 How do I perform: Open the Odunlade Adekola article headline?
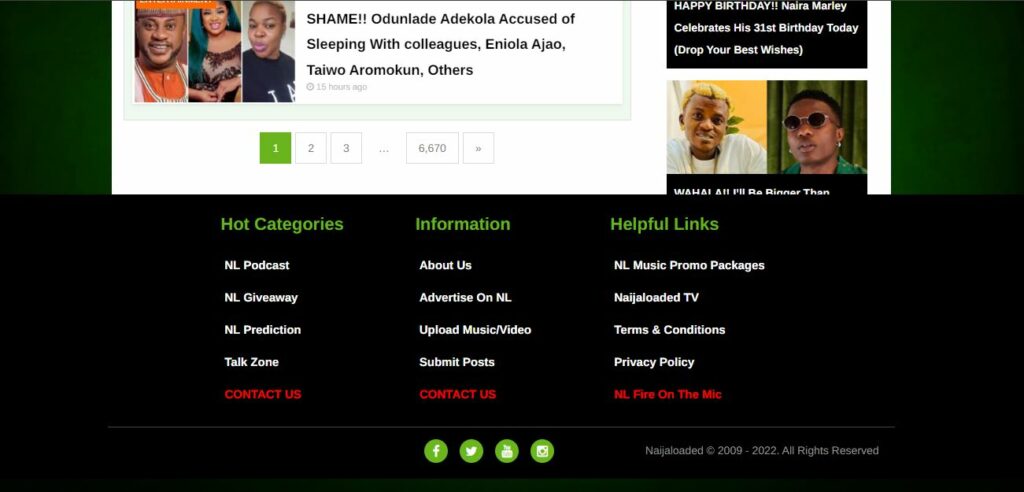(441, 44)
